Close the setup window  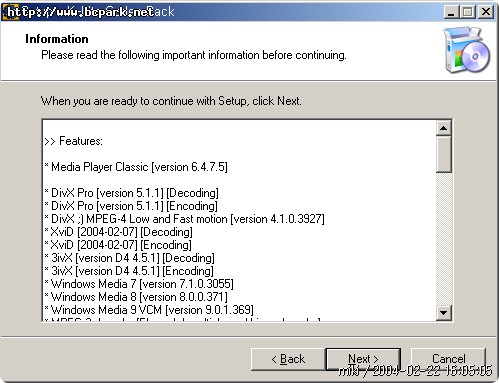coord(486,12)
